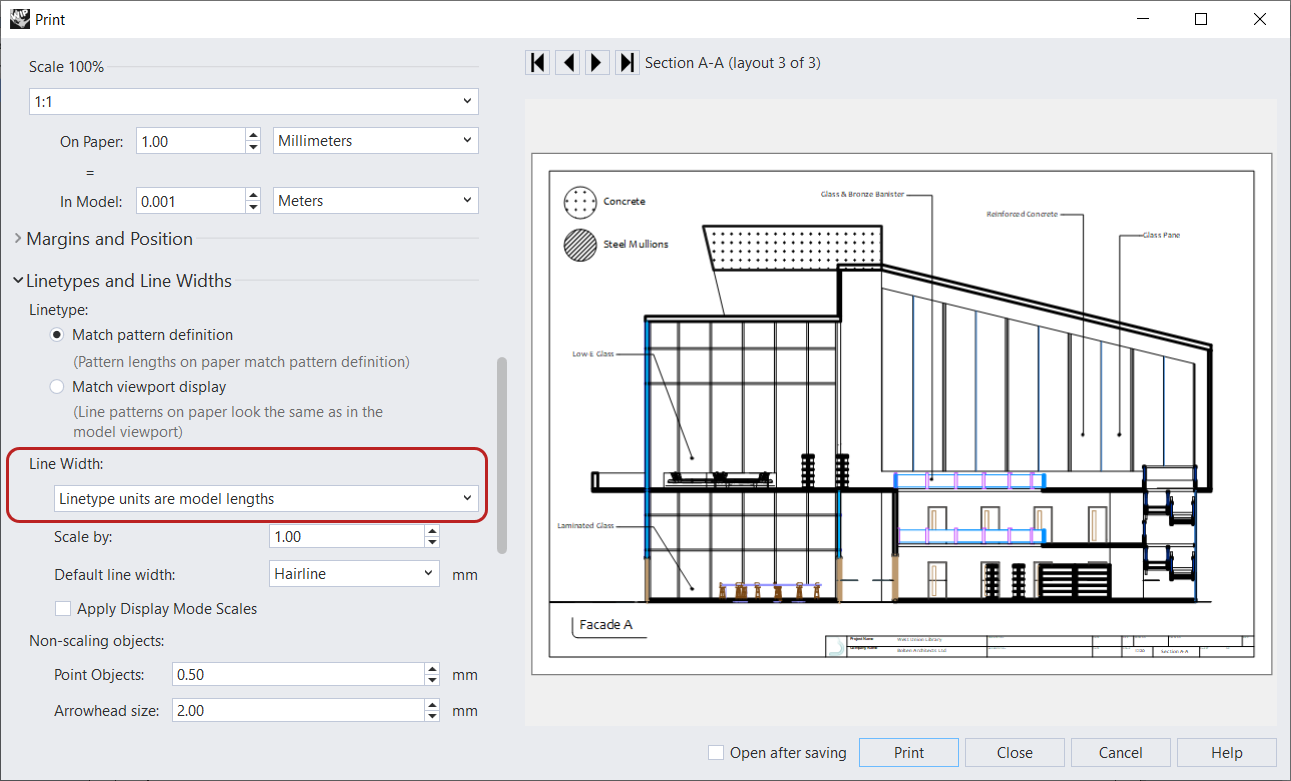
Task: Select Match viewport display option
Action: pos(57,387)
